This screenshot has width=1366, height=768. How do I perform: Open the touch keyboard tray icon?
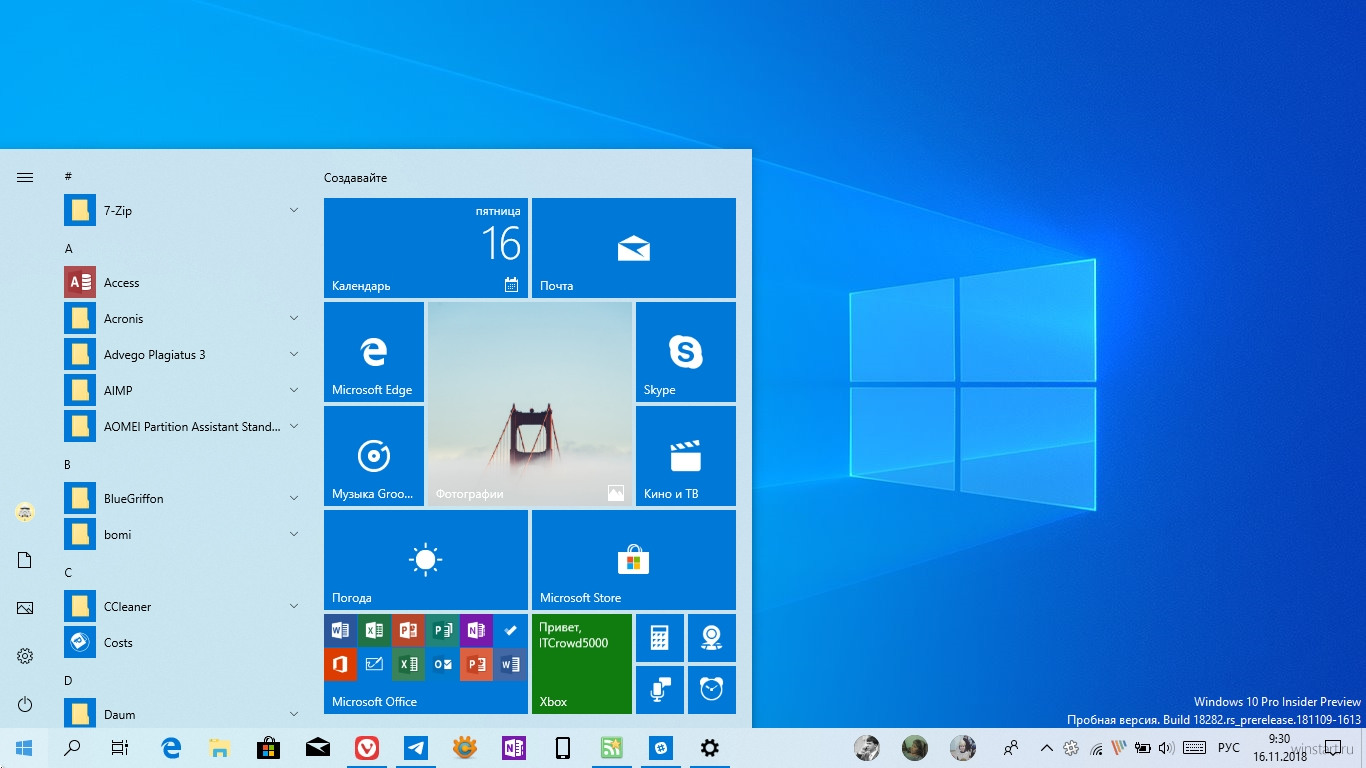[1194, 748]
